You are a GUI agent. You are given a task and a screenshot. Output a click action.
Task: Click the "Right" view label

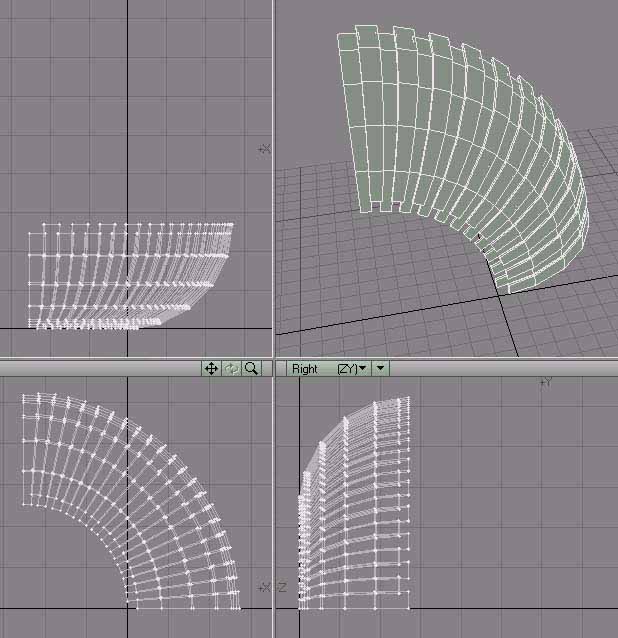click(x=305, y=368)
